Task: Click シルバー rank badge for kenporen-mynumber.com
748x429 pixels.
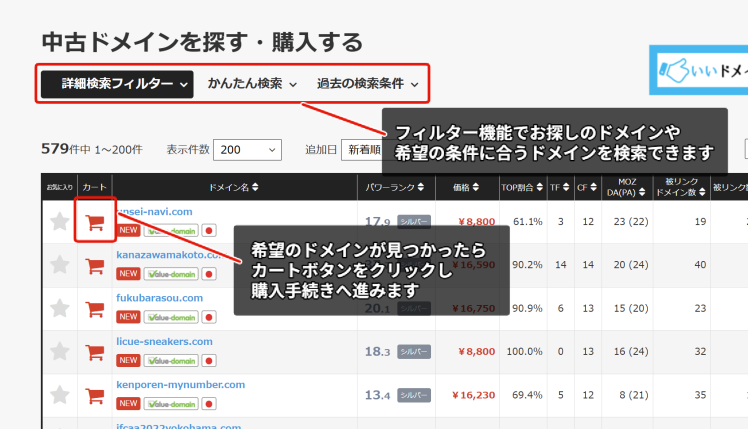Action: tap(414, 395)
